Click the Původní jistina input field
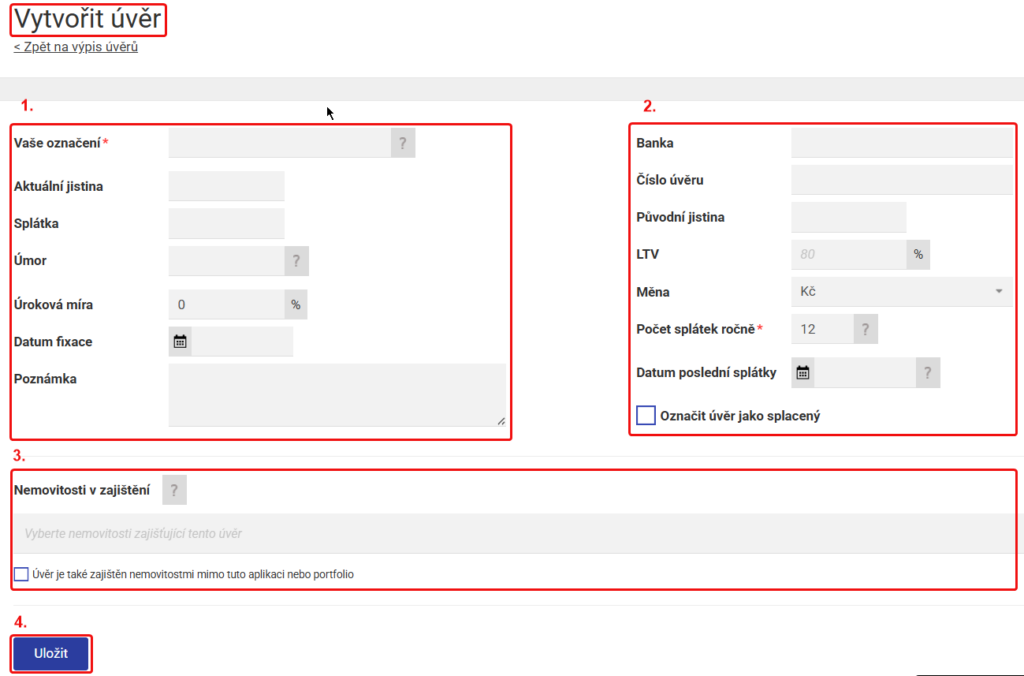The width and height of the screenshot is (1024, 676). (848, 217)
